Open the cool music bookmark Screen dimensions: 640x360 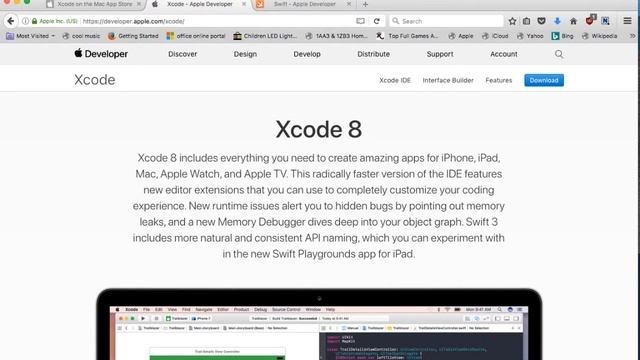pyautogui.click(x=81, y=36)
